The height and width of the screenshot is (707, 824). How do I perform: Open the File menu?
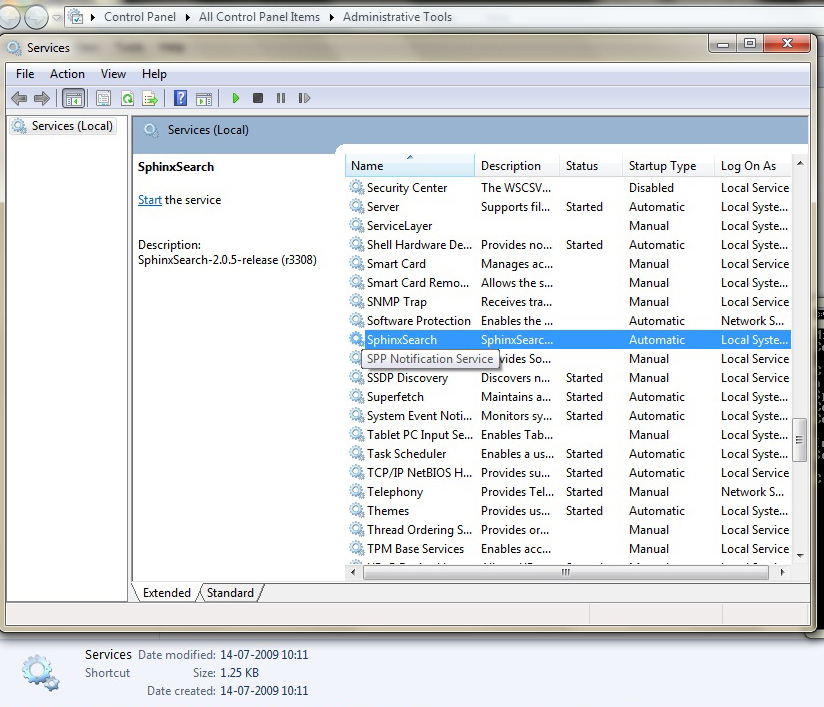pos(25,74)
